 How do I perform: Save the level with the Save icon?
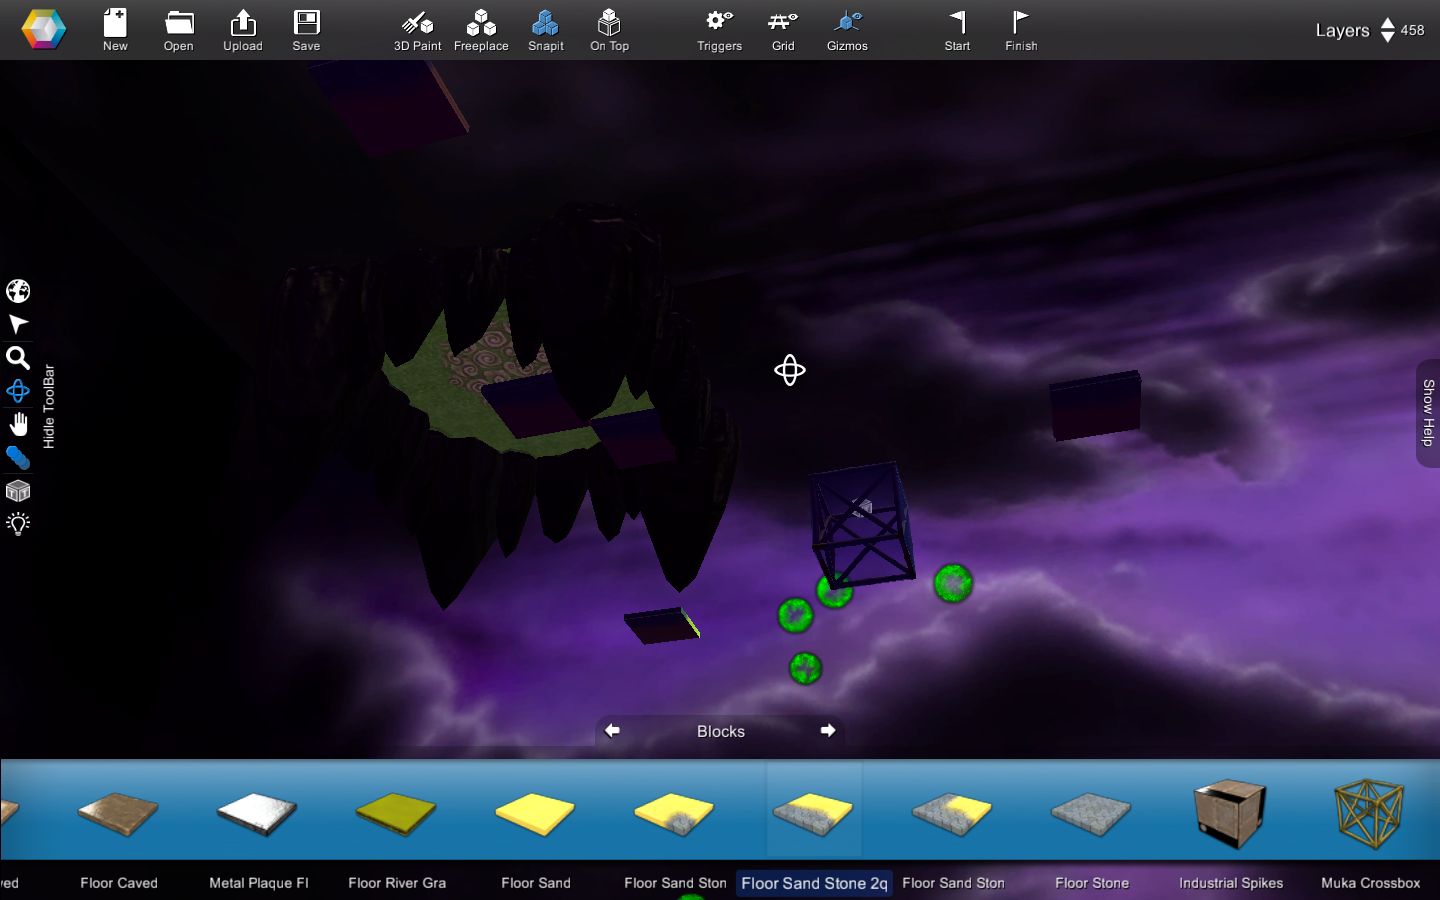pos(306,30)
